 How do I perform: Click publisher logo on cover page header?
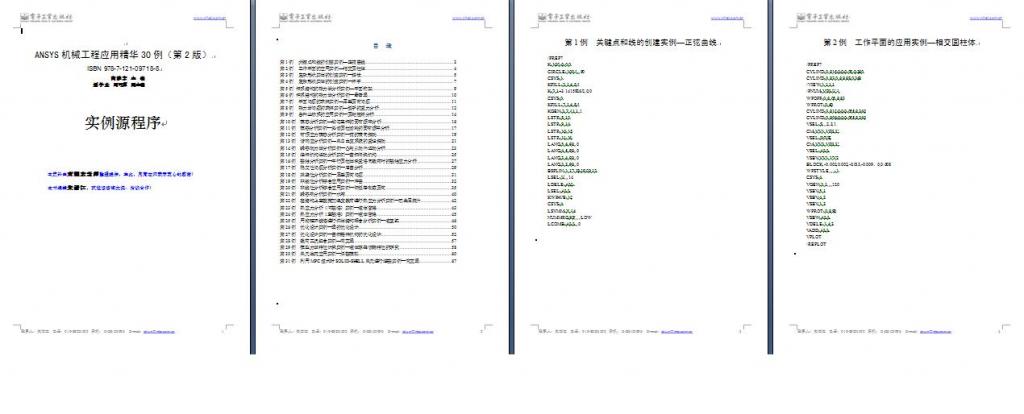[47, 17]
